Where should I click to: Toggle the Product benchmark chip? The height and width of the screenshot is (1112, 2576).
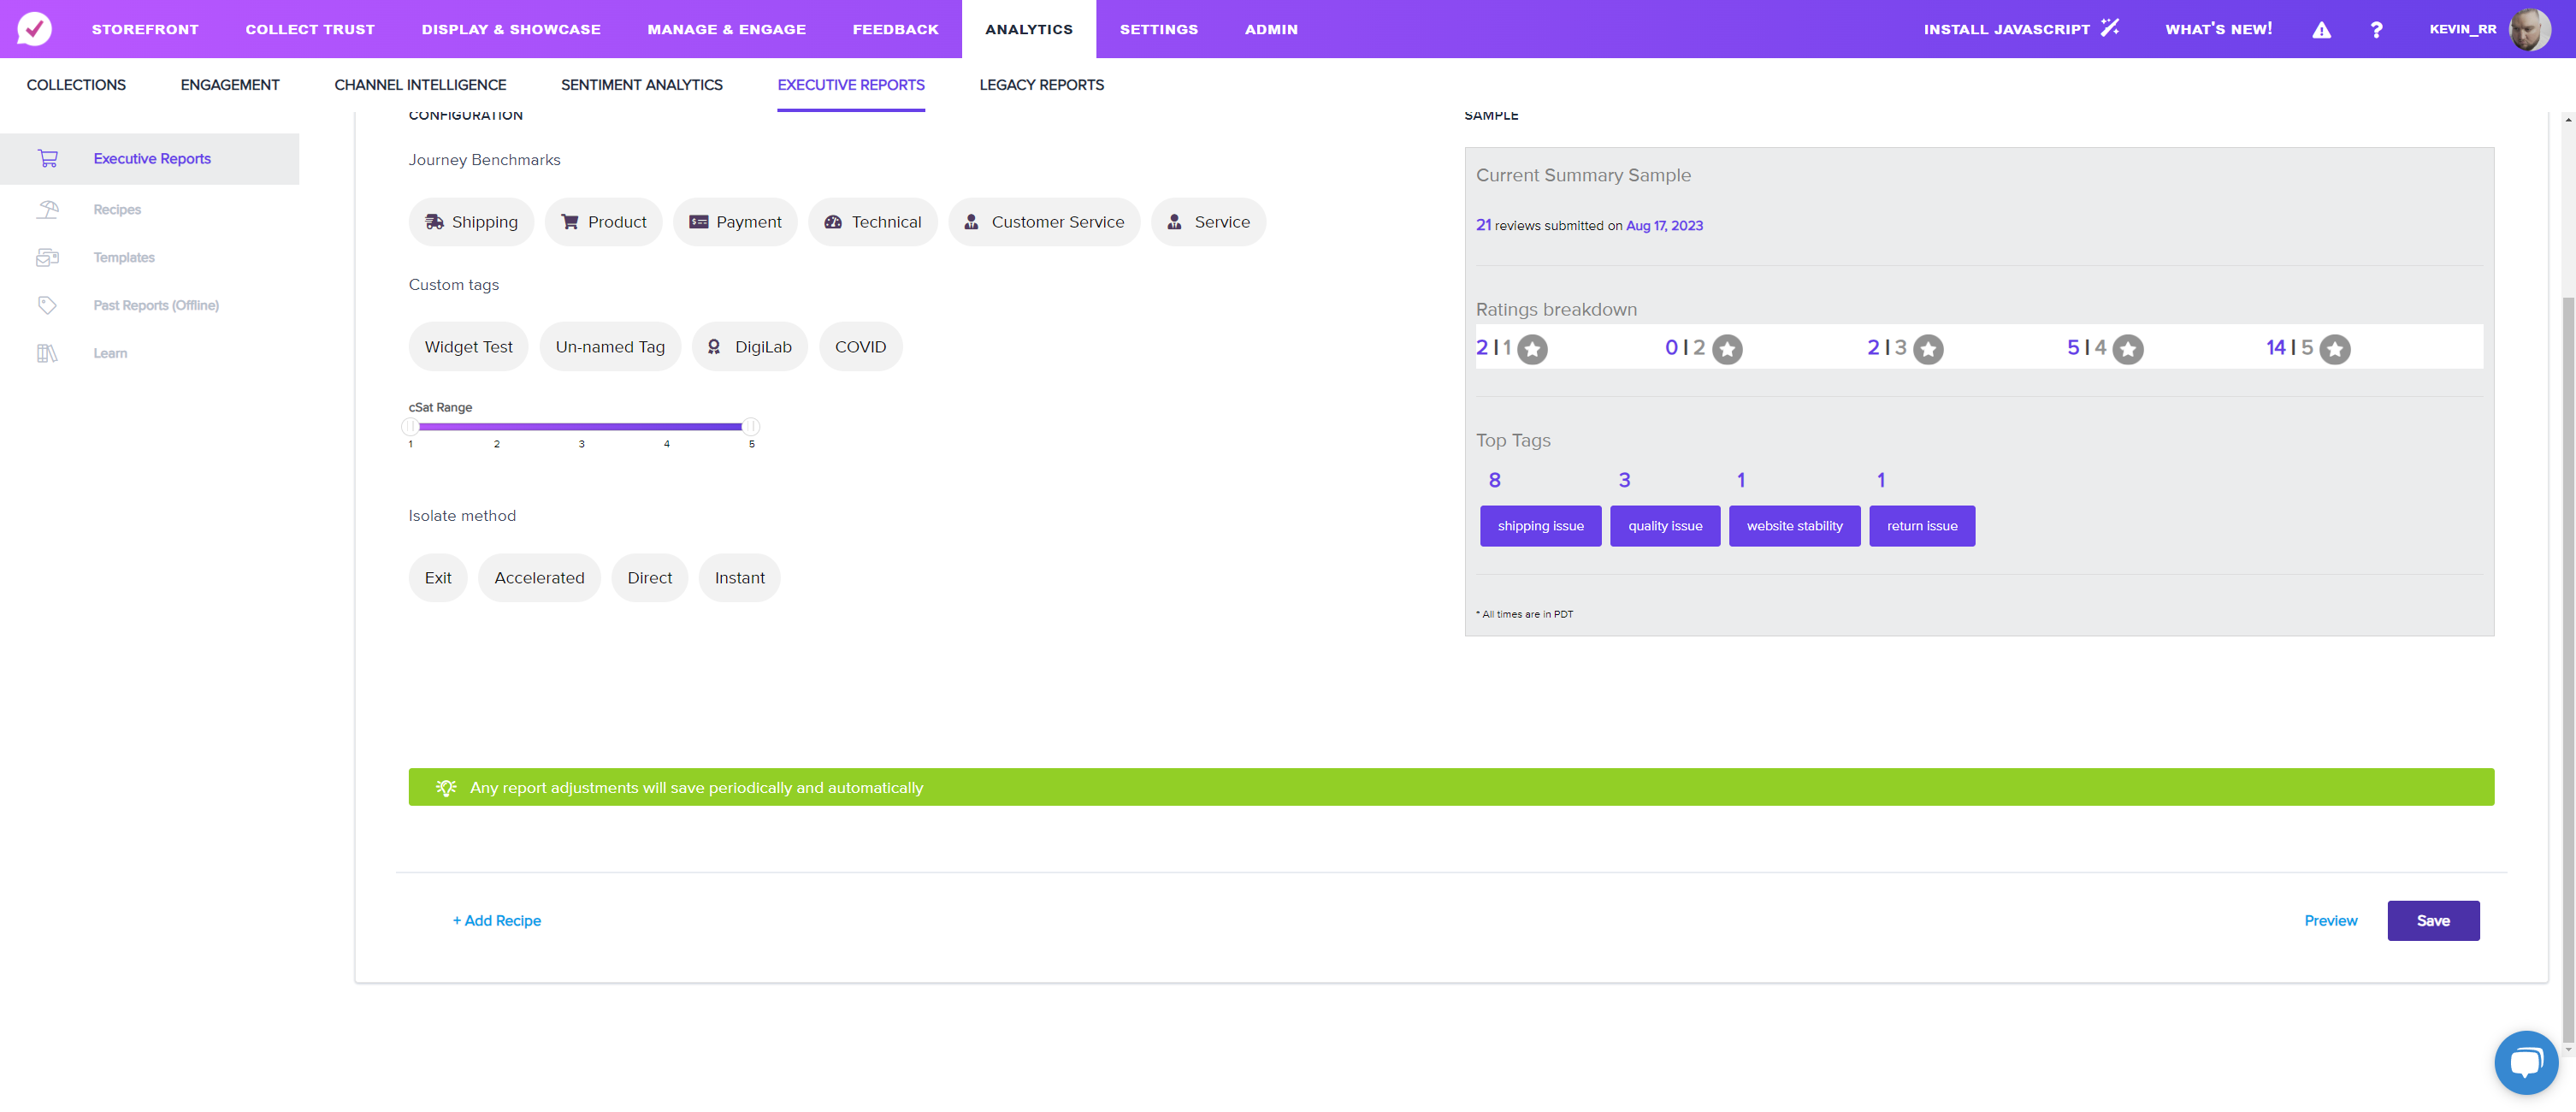pos(603,222)
